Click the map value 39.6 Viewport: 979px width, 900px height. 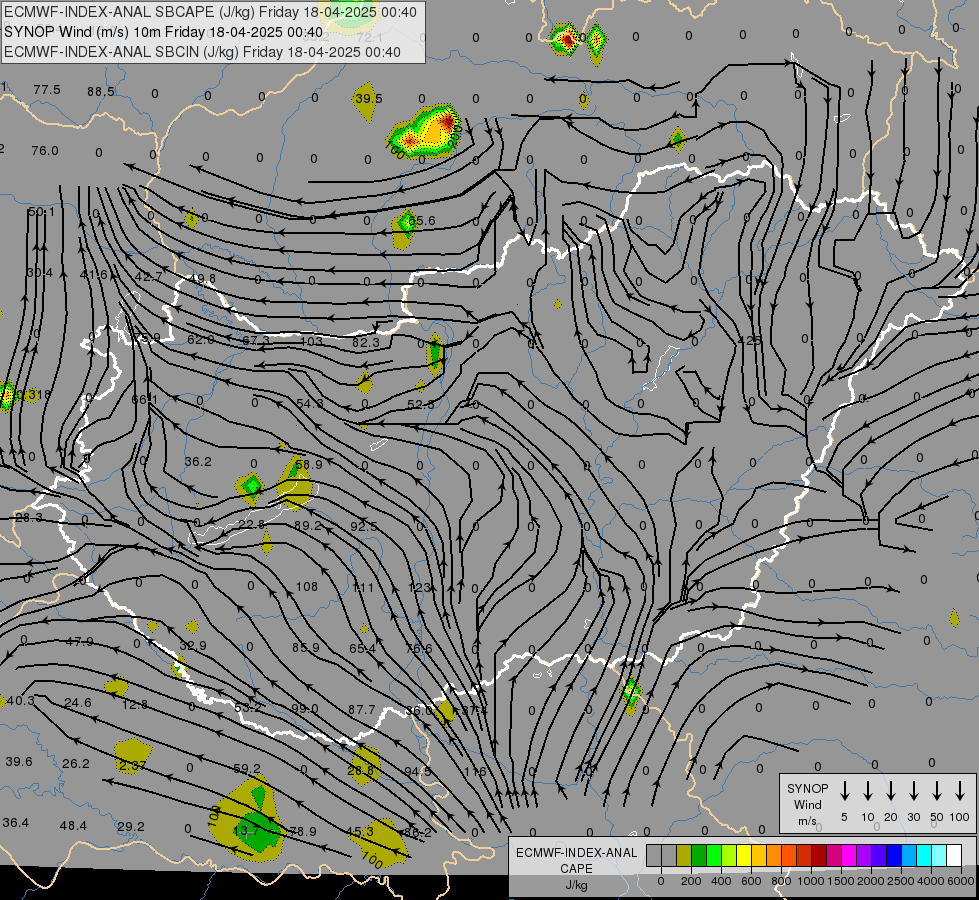(19, 761)
